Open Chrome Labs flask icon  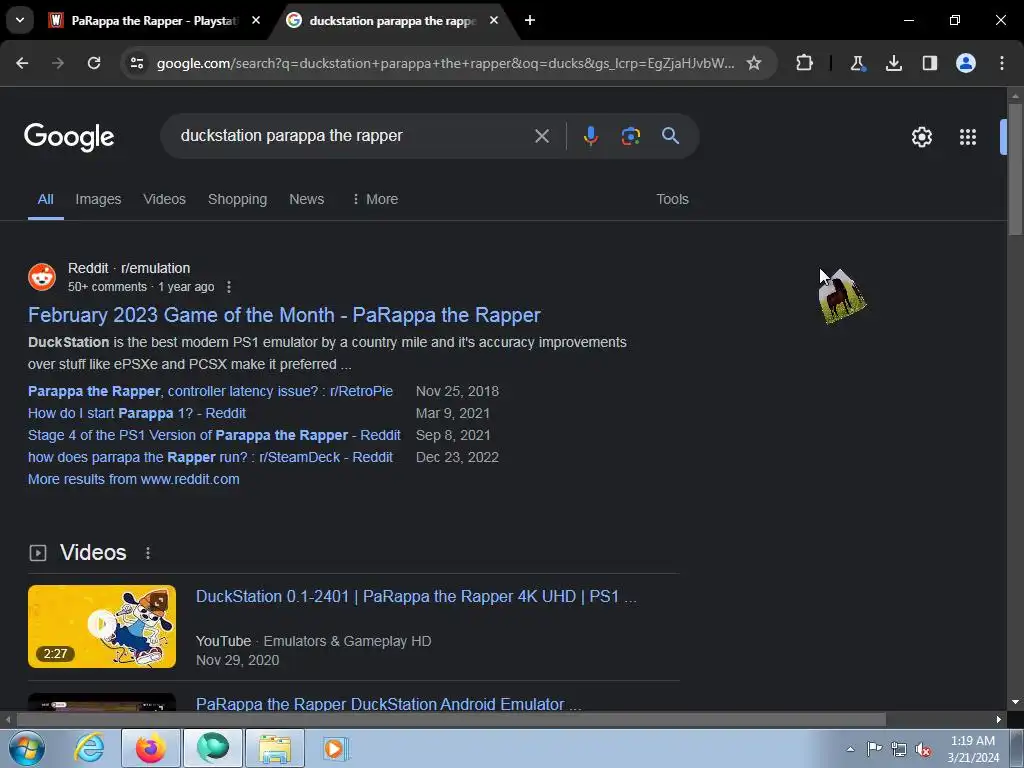click(857, 63)
